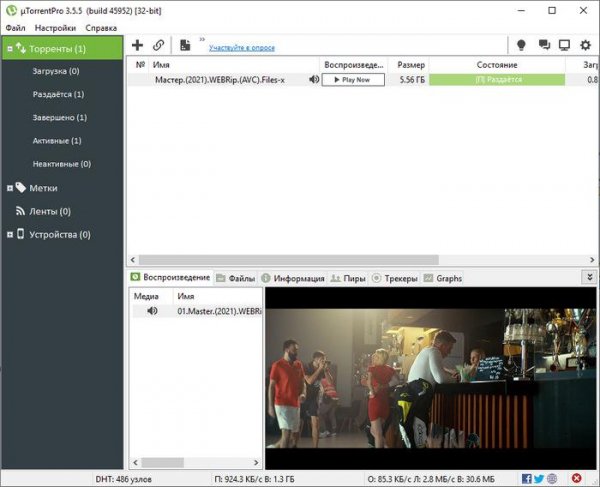The image size is (600, 487).
Task: Sort by the Состояние column header
Action: (497, 65)
